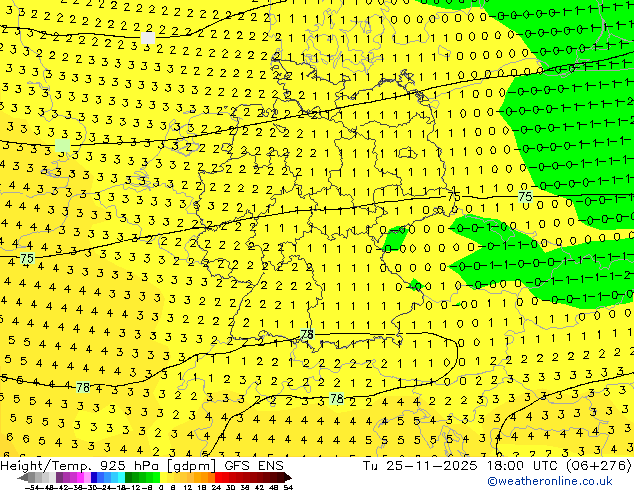The image size is (634, 490).
Task: Click the 'Height/Temp. 925 hPa [gdpm] GFS ENS' title
Action: coord(142,466)
